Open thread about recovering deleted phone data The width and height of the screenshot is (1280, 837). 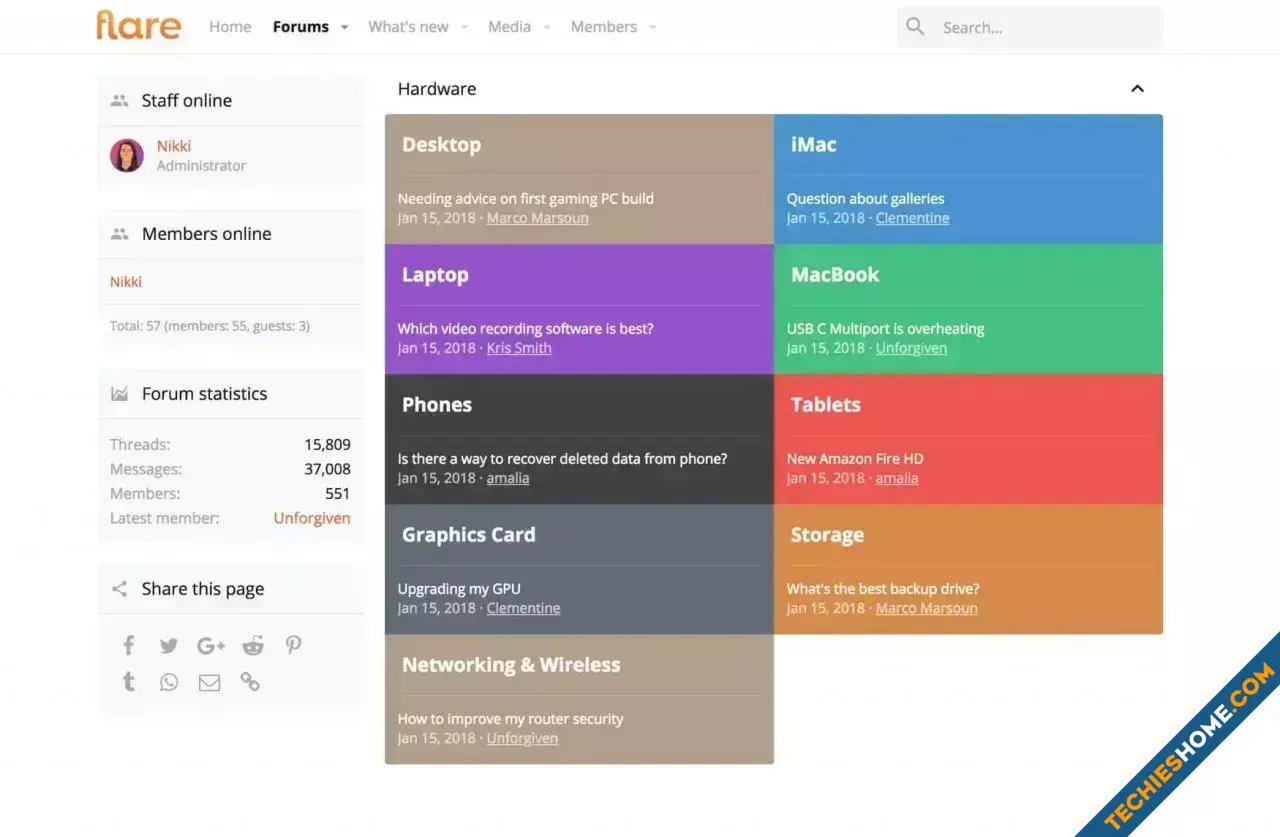562,459
